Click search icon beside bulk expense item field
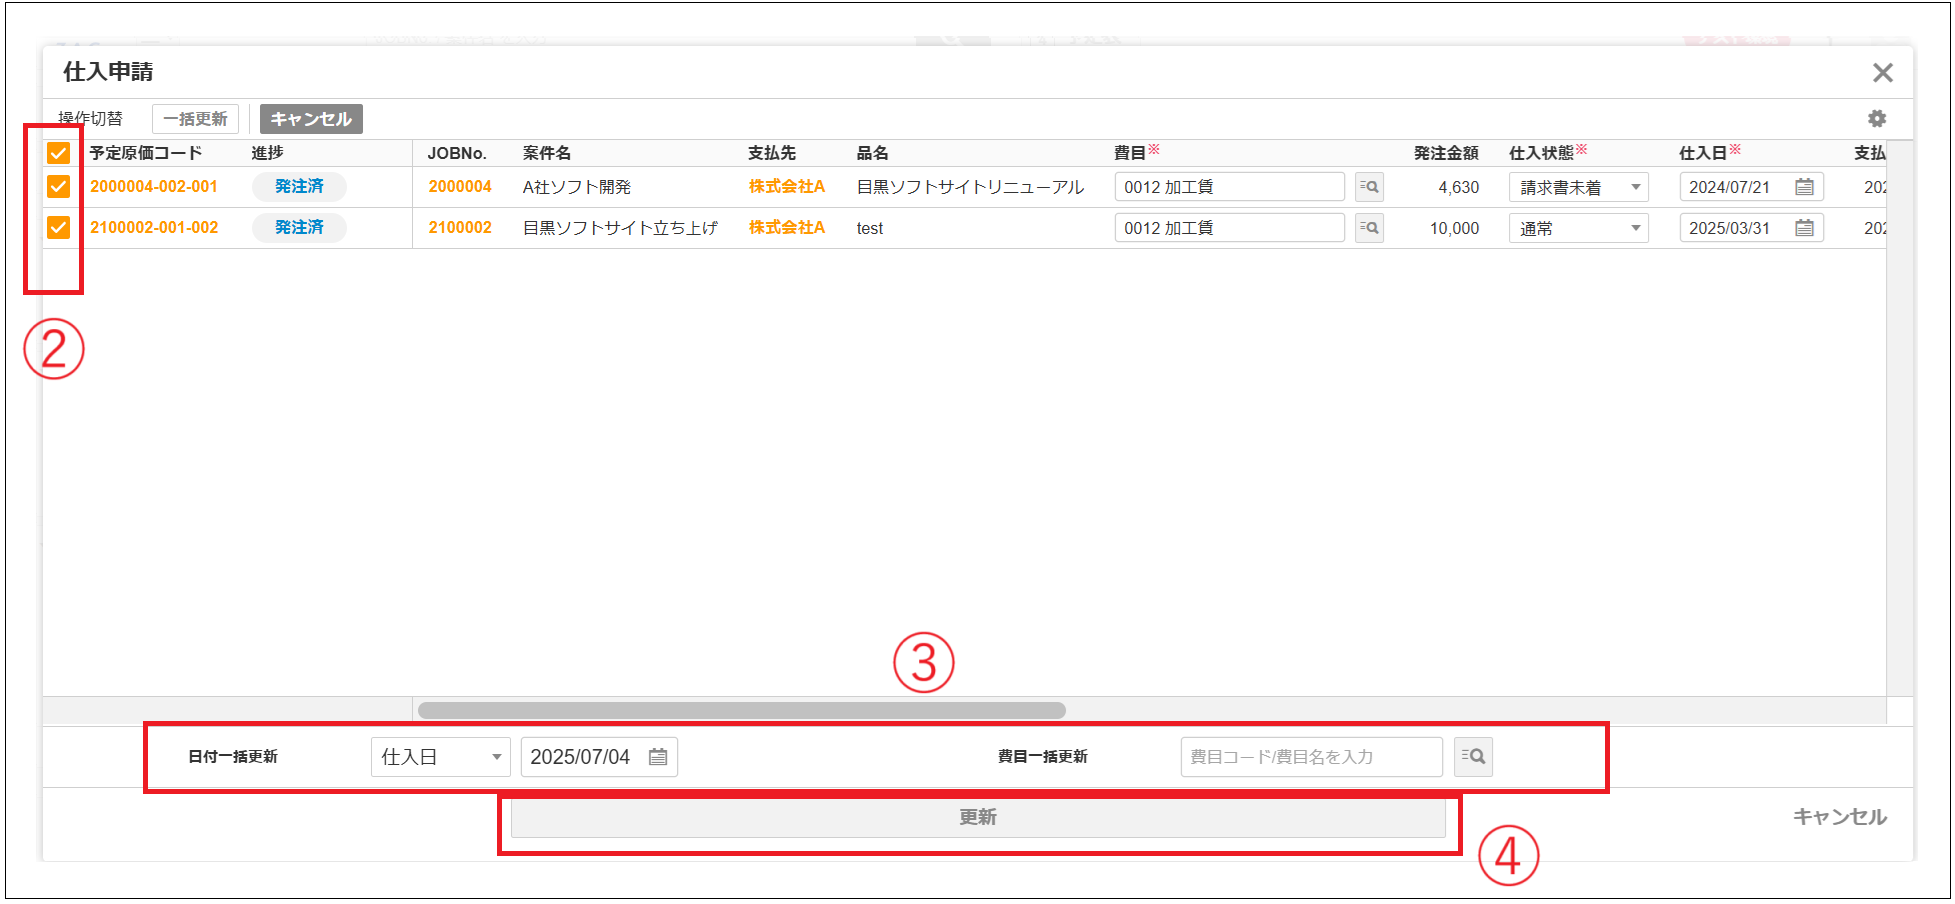Screen dimensions: 1955x904 pos(1473,757)
